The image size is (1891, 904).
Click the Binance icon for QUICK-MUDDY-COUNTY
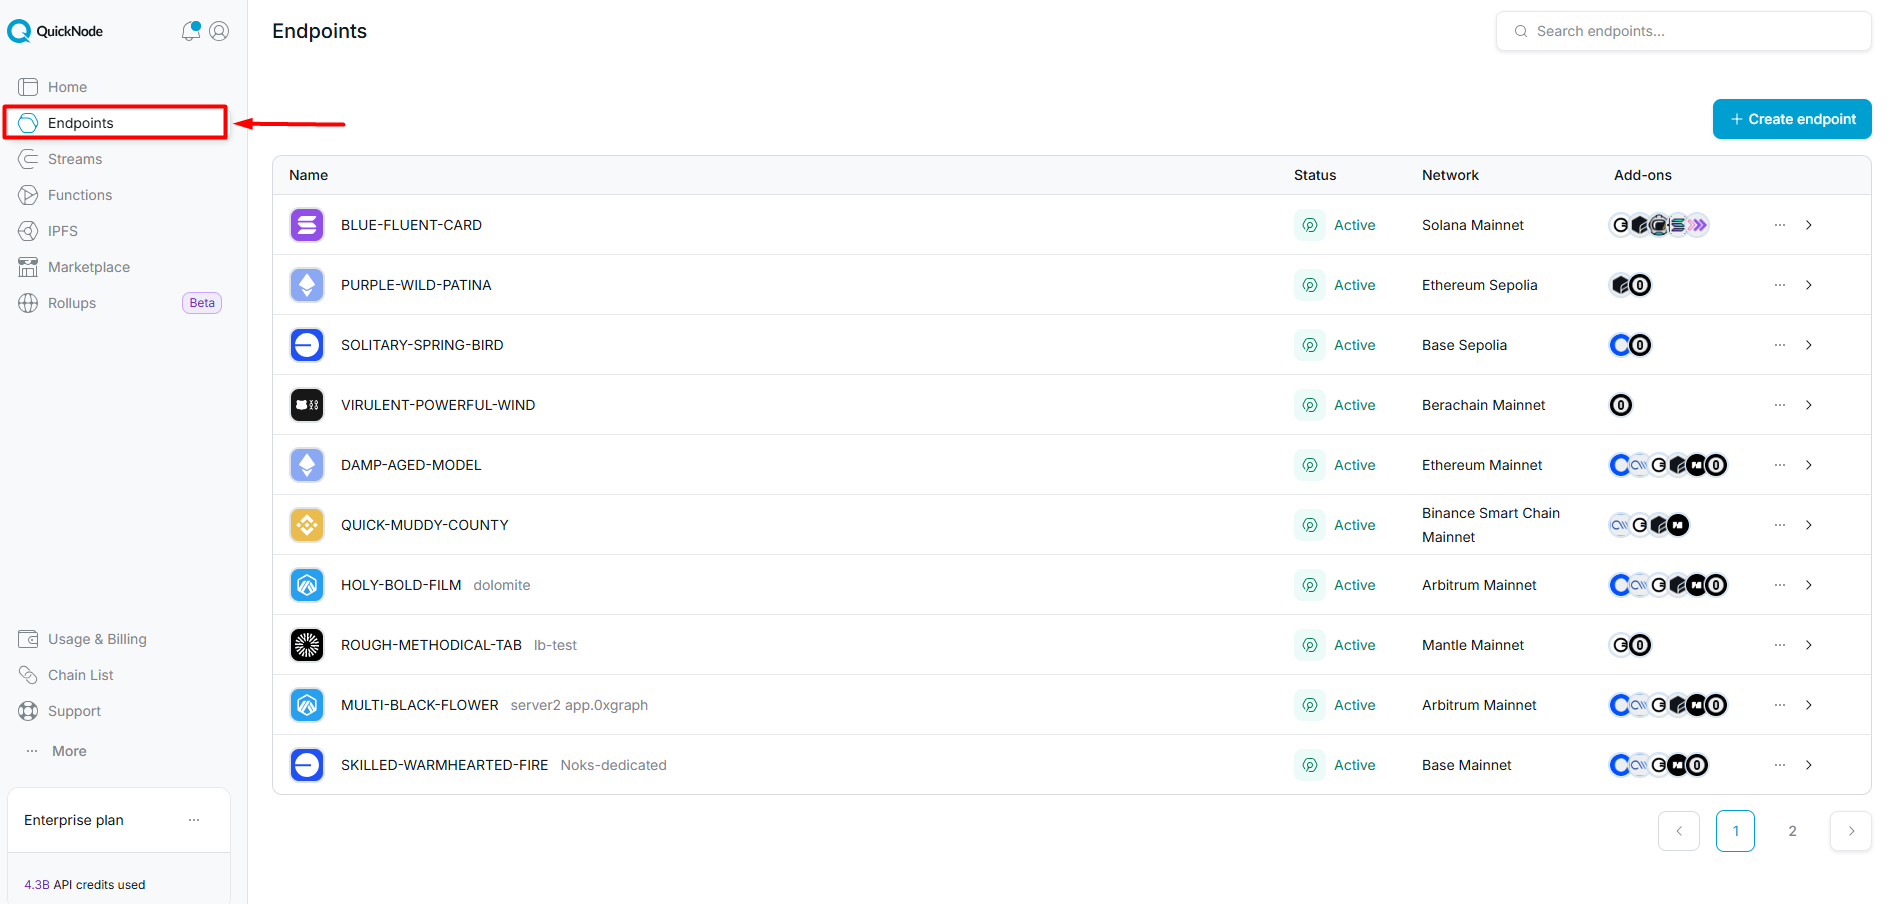pos(307,525)
